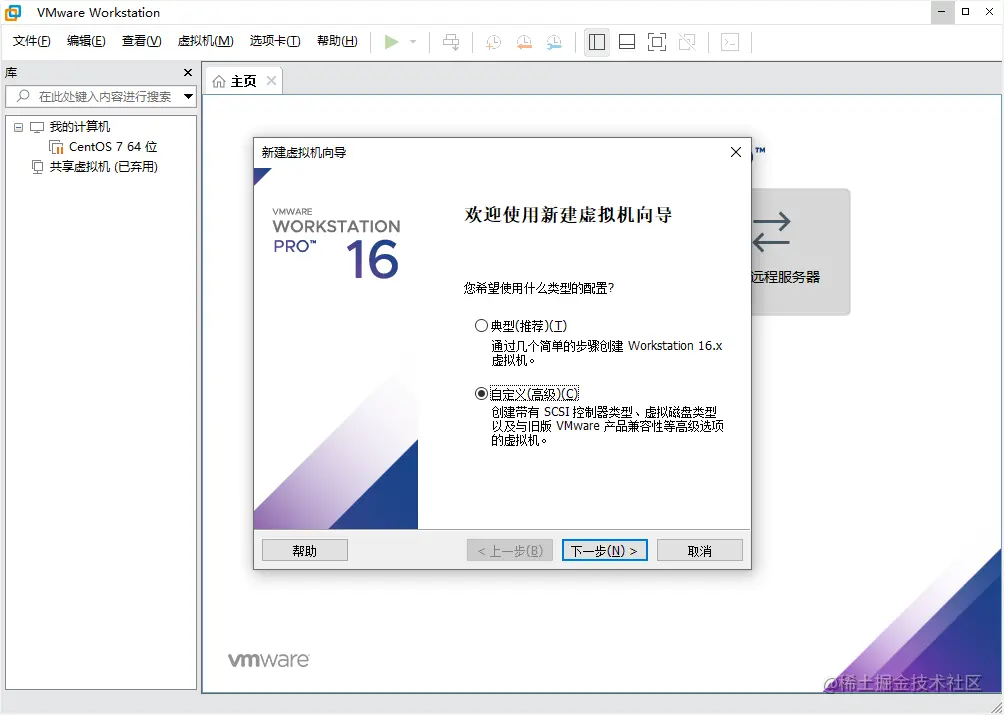Click the full screen mode icon
Screen dimensions: 1004x715
point(657,42)
